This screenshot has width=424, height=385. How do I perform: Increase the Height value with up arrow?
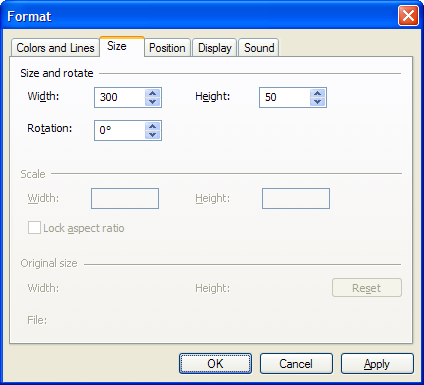click(x=318, y=93)
